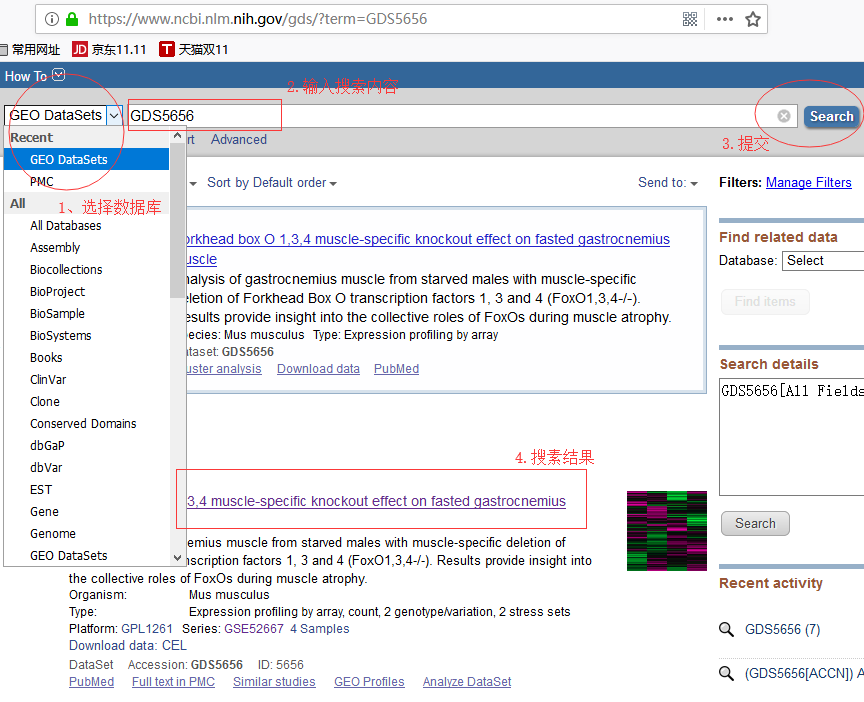Bookmark this page with the star icon
The height and width of the screenshot is (702, 864).
pyautogui.click(x=753, y=19)
